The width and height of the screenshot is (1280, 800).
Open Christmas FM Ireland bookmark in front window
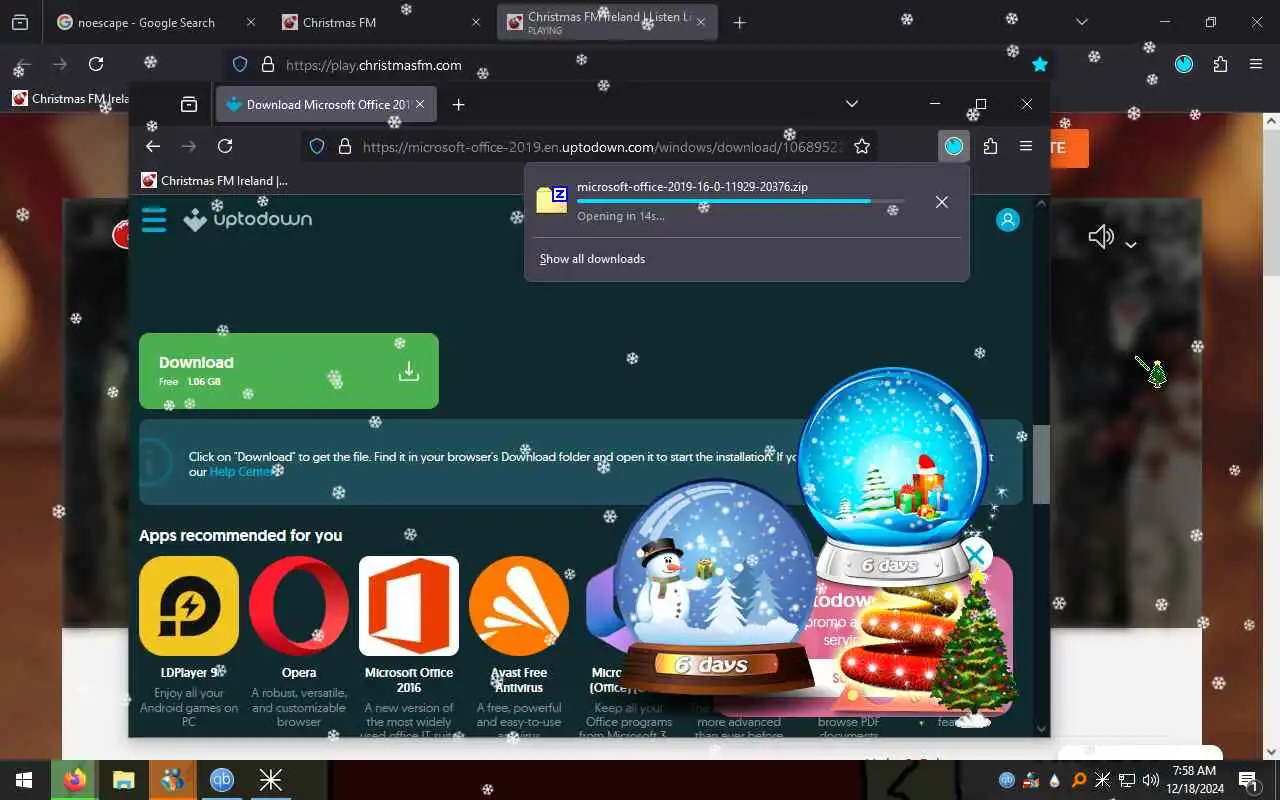click(x=215, y=180)
